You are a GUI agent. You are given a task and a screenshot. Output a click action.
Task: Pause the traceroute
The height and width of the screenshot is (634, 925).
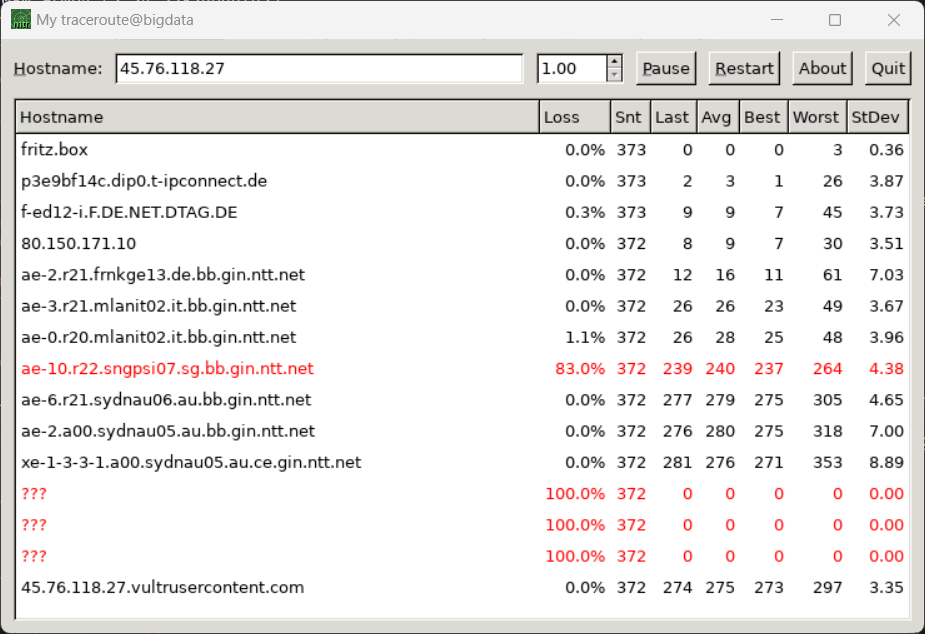(x=666, y=68)
